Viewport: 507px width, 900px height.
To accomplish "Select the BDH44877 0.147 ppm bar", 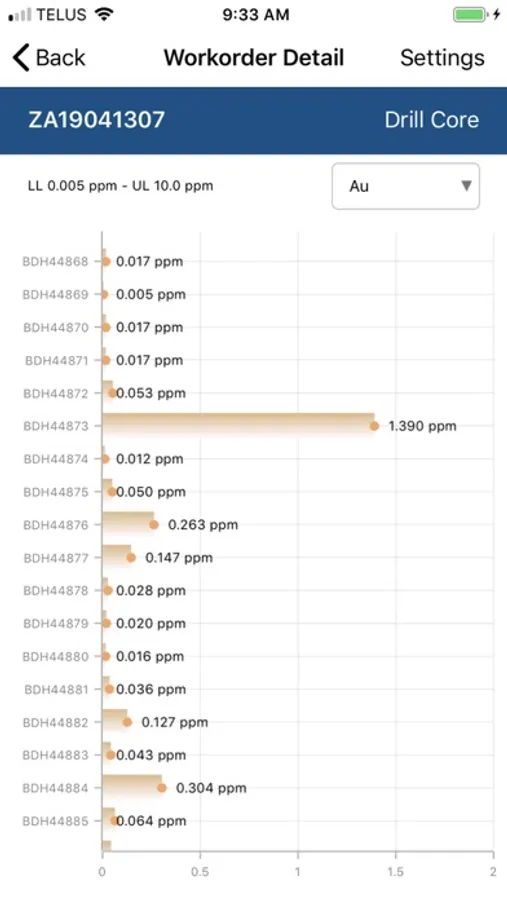I will tap(117, 557).
